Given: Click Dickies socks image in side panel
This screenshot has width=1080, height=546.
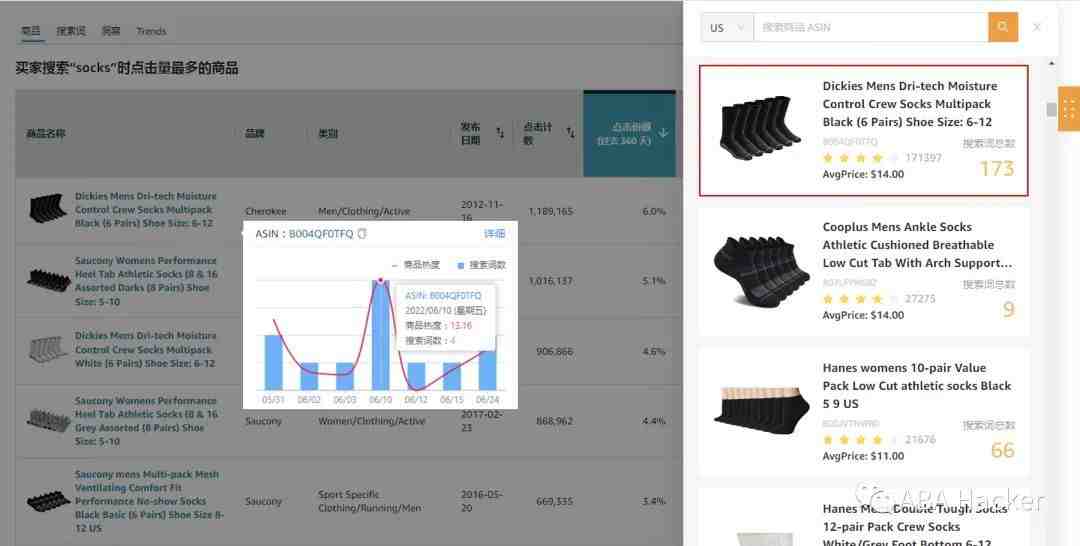Looking at the screenshot, I should (x=759, y=129).
